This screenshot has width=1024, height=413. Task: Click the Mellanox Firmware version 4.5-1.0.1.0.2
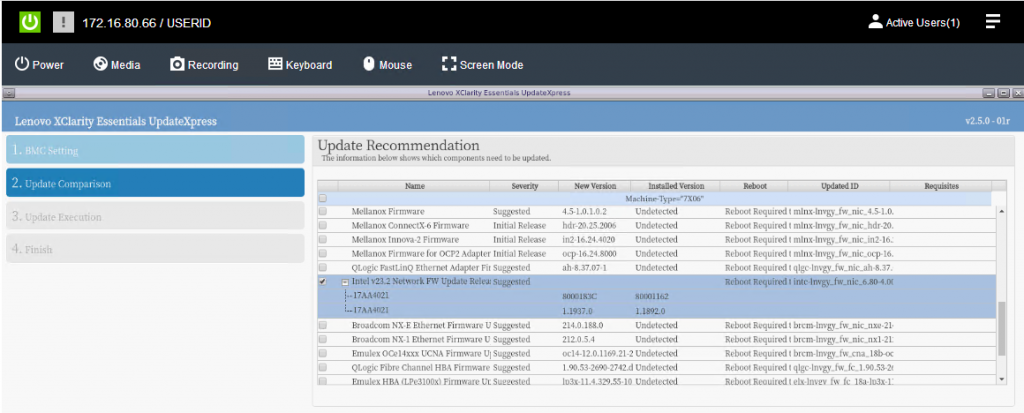(x=584, y=212)
